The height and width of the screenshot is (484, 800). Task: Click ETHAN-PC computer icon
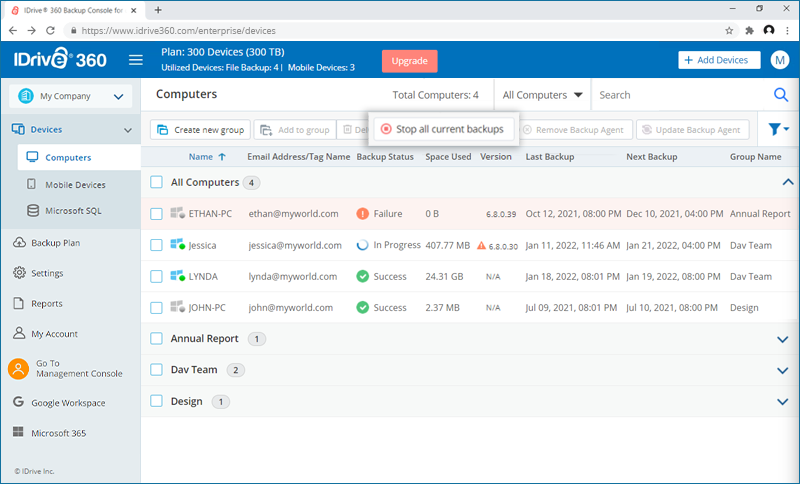(178, 213)
